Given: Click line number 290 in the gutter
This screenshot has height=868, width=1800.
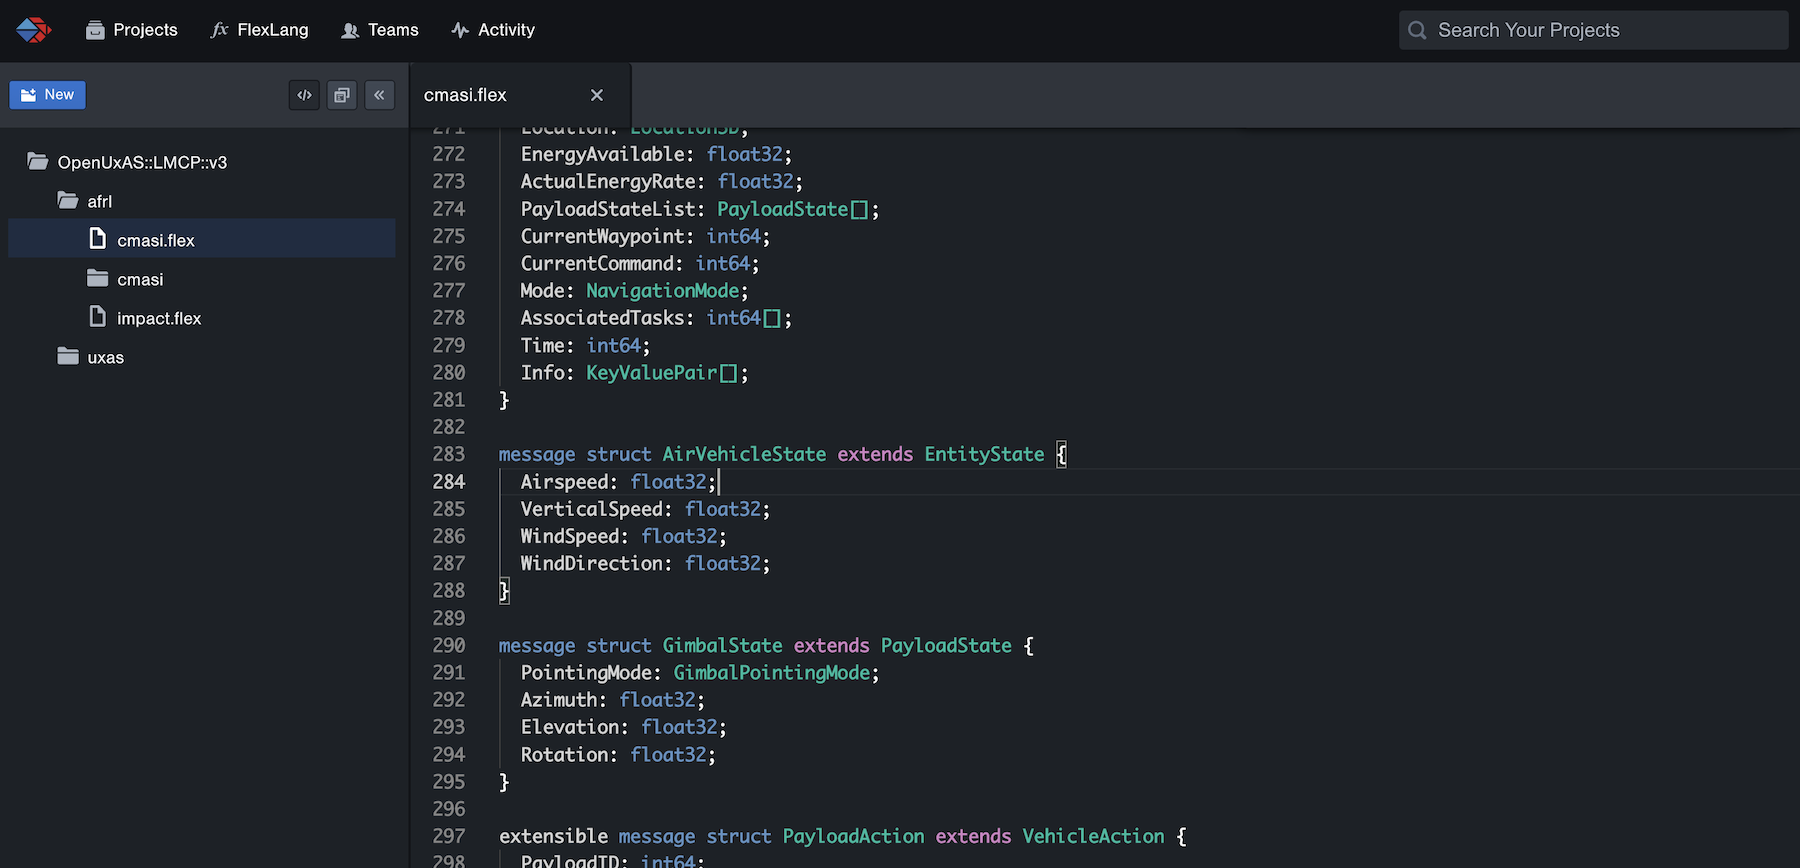Looking at the screenshot, I should [449, 646].
